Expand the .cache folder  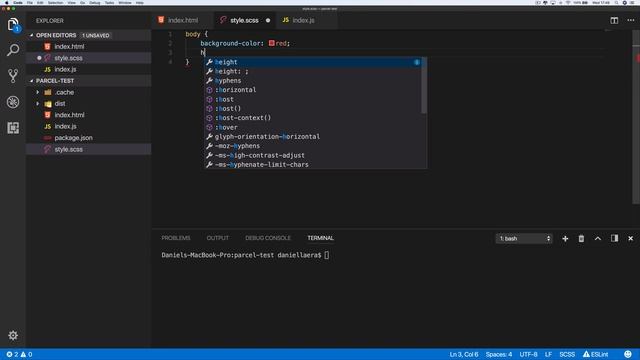click(89, 92)
